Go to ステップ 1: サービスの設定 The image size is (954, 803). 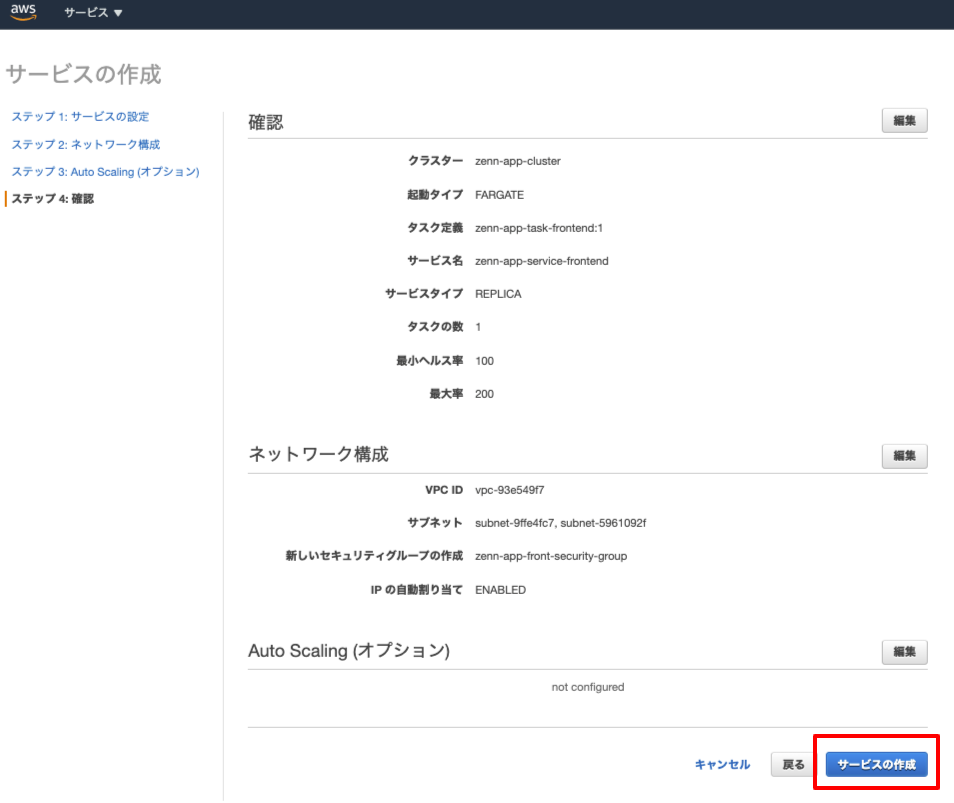pos(81,117)
